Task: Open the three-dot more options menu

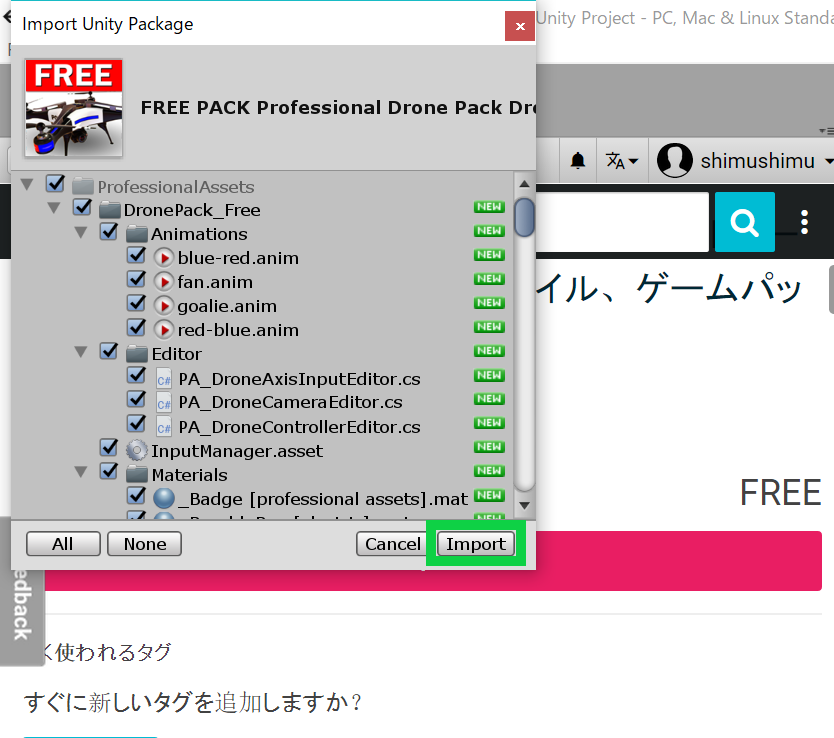Action: (805, 222)
